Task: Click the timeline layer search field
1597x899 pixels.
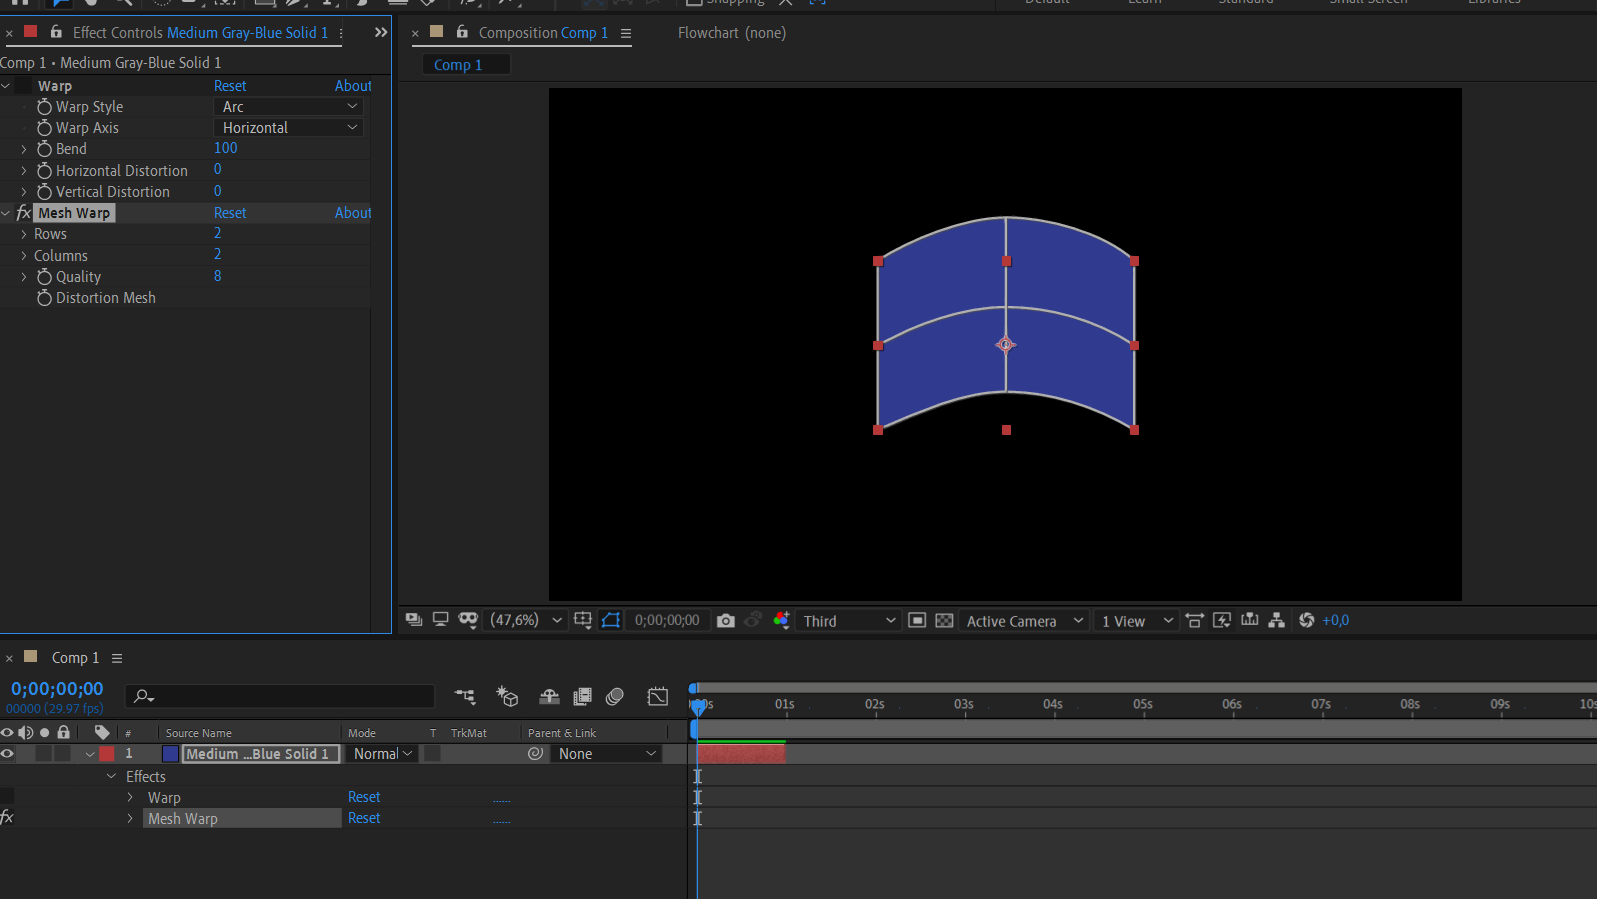Action: pyautogui.click(x=280, y=696)
